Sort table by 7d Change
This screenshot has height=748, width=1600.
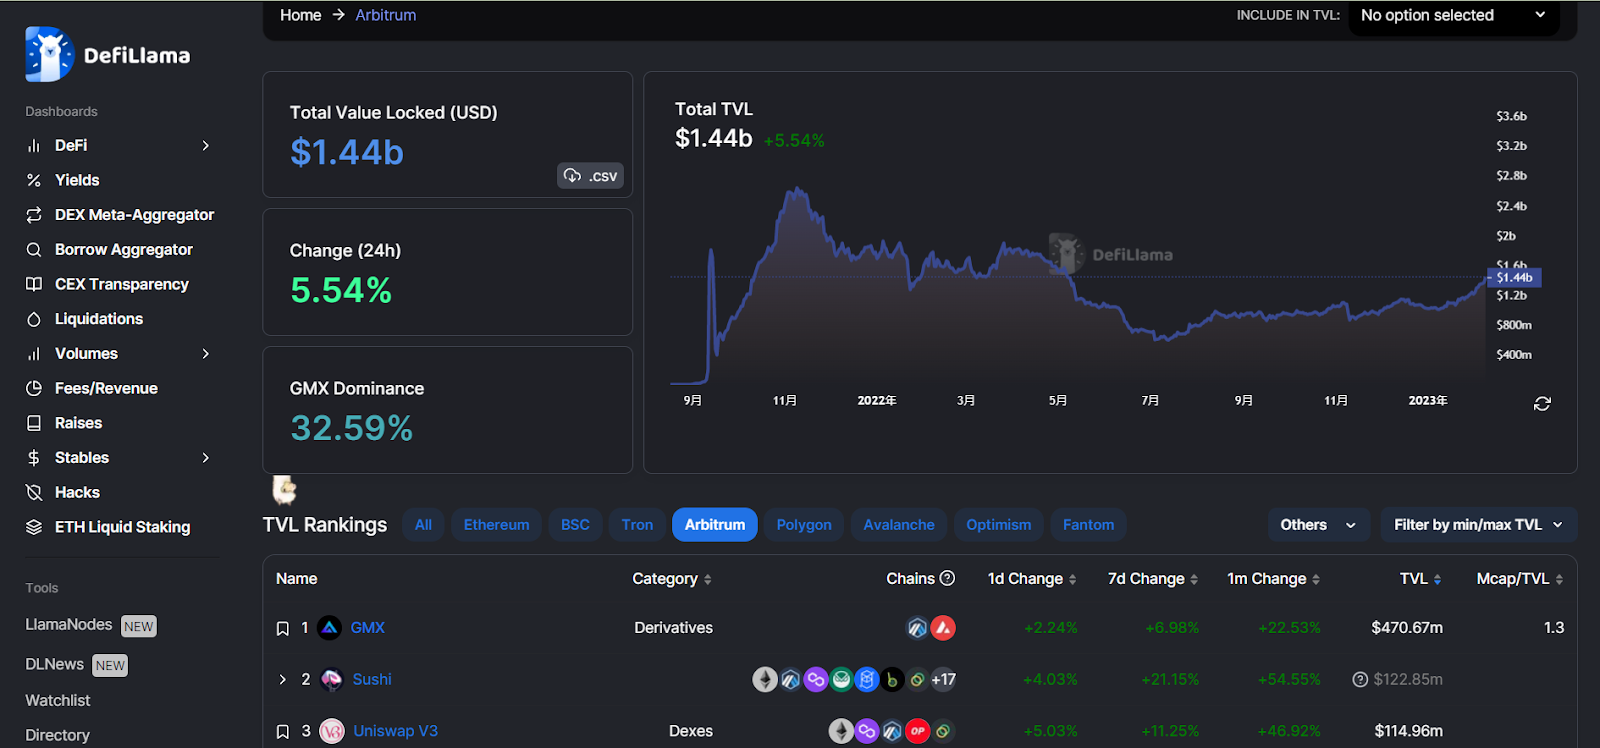pyautogui.click(x=1153, y=579)
